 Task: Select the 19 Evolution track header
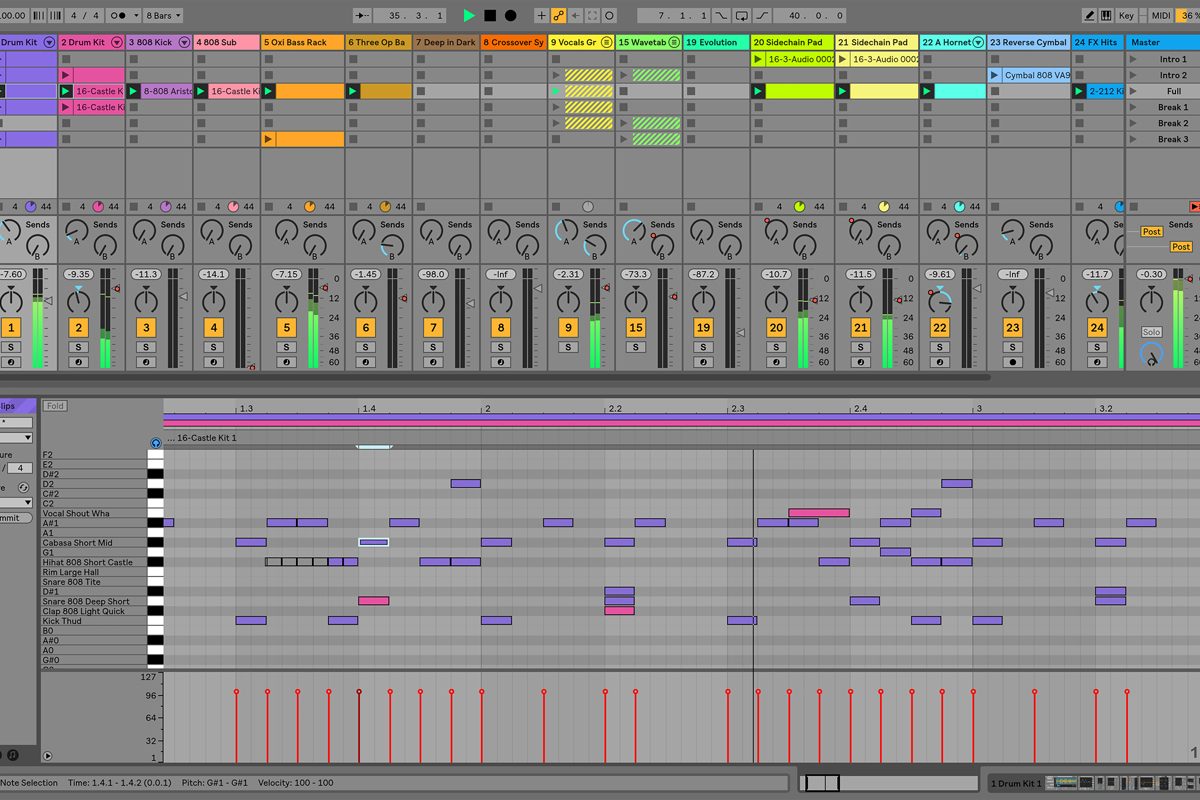coord(717,42)
